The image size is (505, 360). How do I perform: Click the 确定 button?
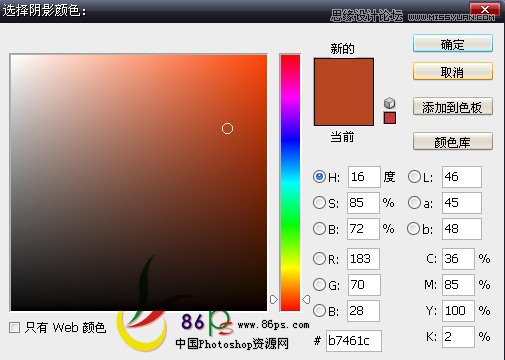(453, 43)
